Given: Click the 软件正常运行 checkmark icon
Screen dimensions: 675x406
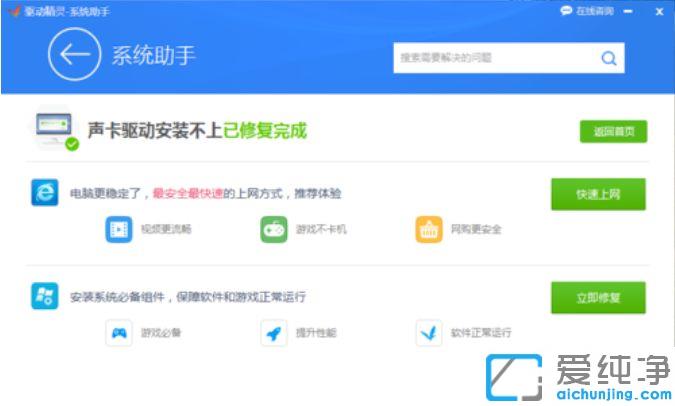Looking at the screenshot, I should coord(429,333).
